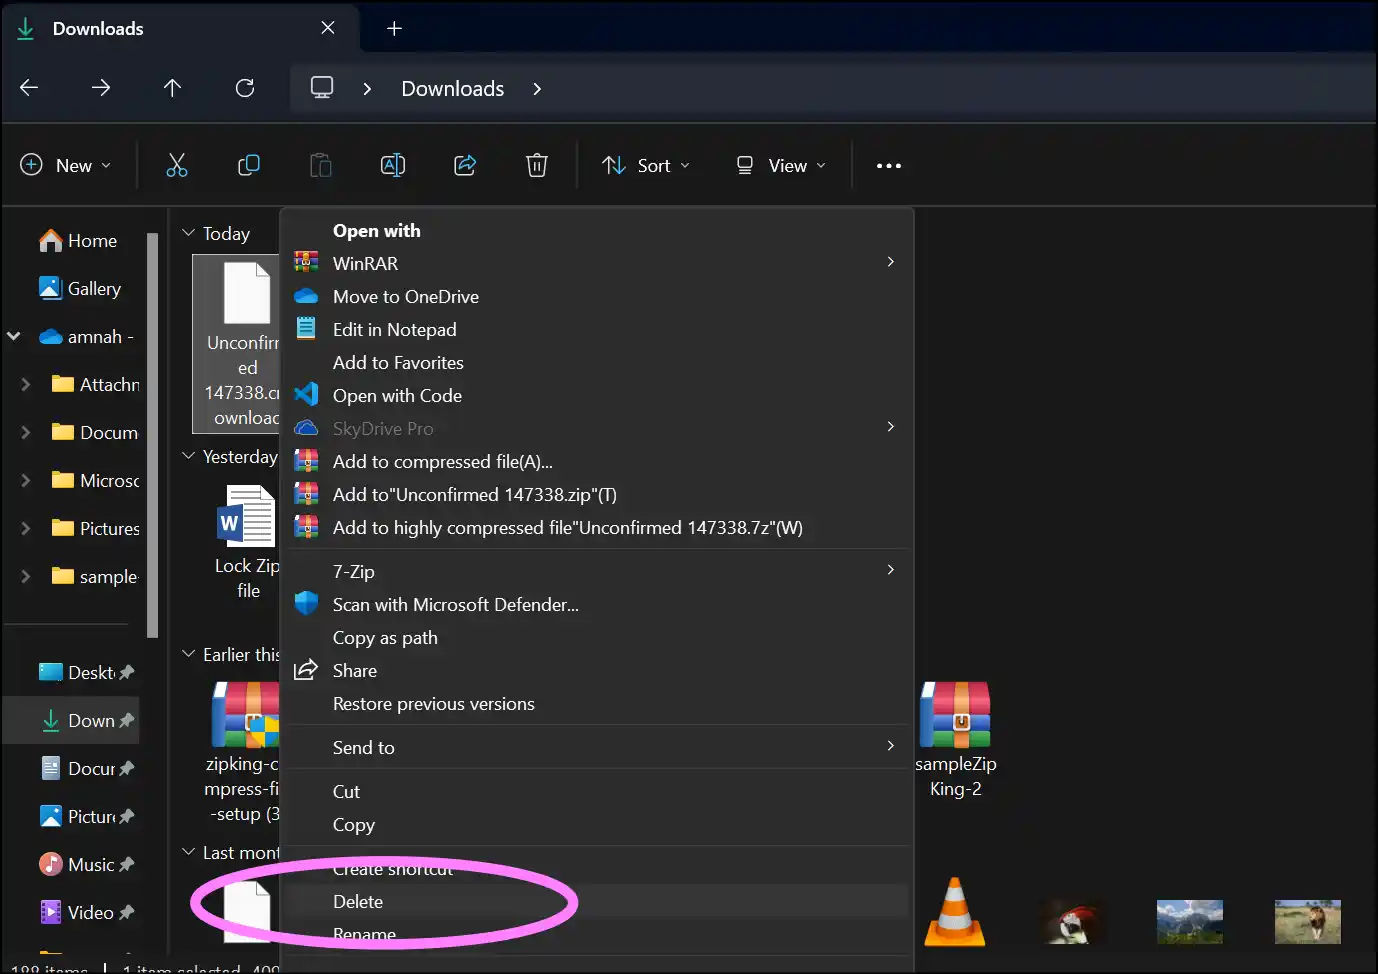
Task: Expand the Attachments folder chevron
Action: click(26, 385)
